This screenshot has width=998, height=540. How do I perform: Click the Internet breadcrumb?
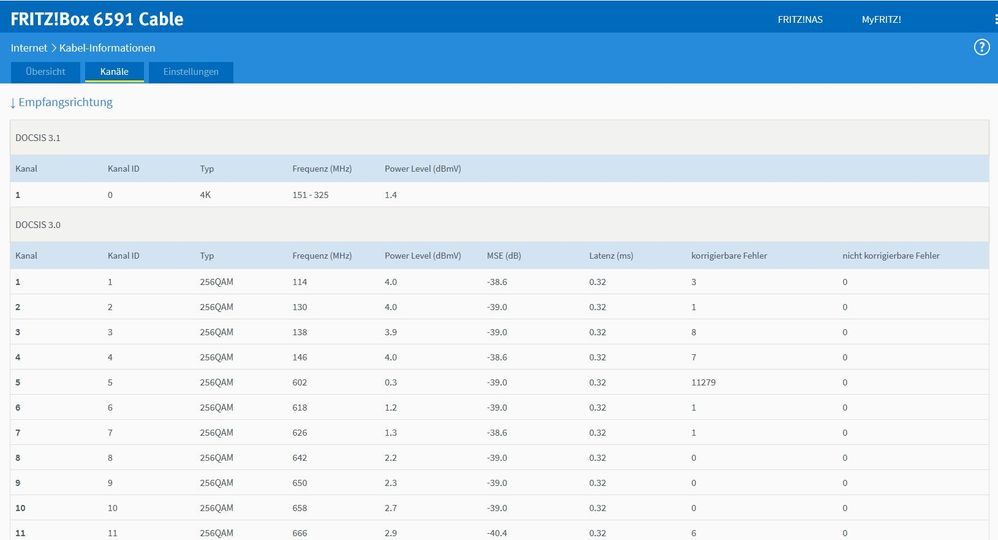pos(30,48)
